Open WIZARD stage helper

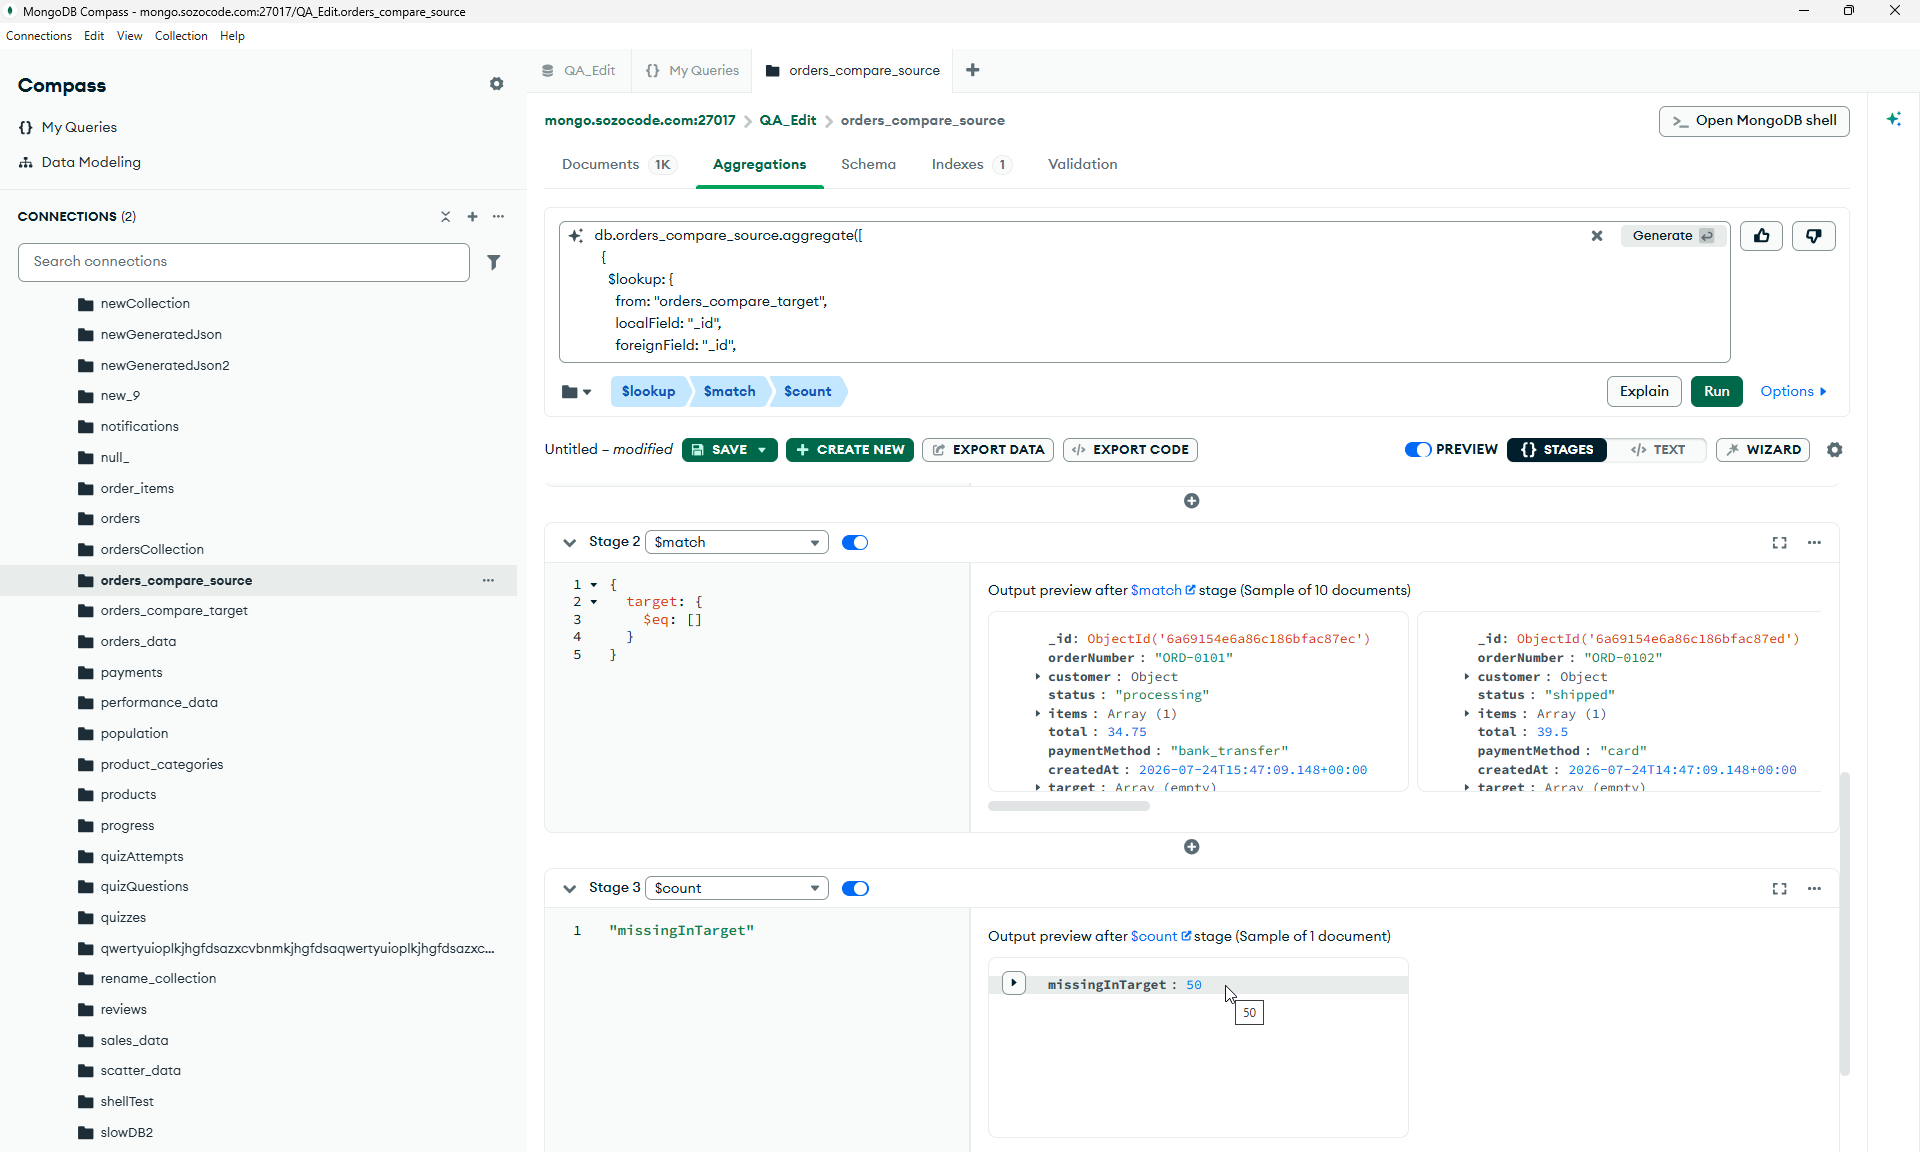(1762, 450)
